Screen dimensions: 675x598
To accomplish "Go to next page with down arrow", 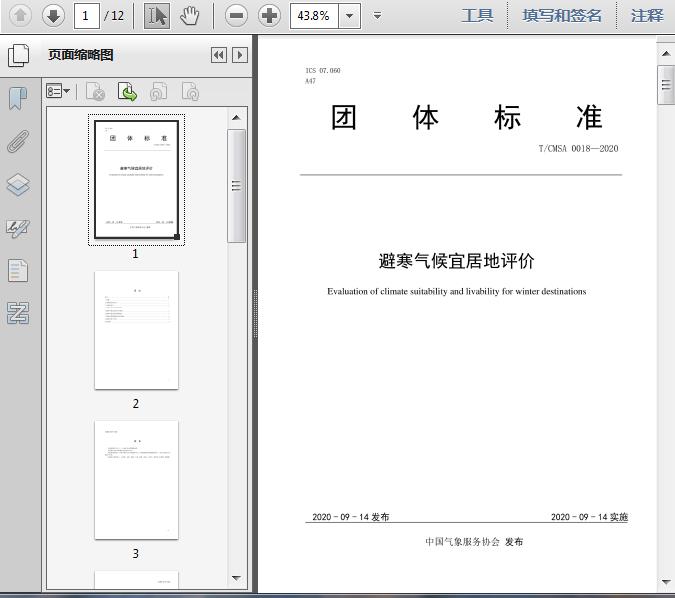I will [53, 16].
